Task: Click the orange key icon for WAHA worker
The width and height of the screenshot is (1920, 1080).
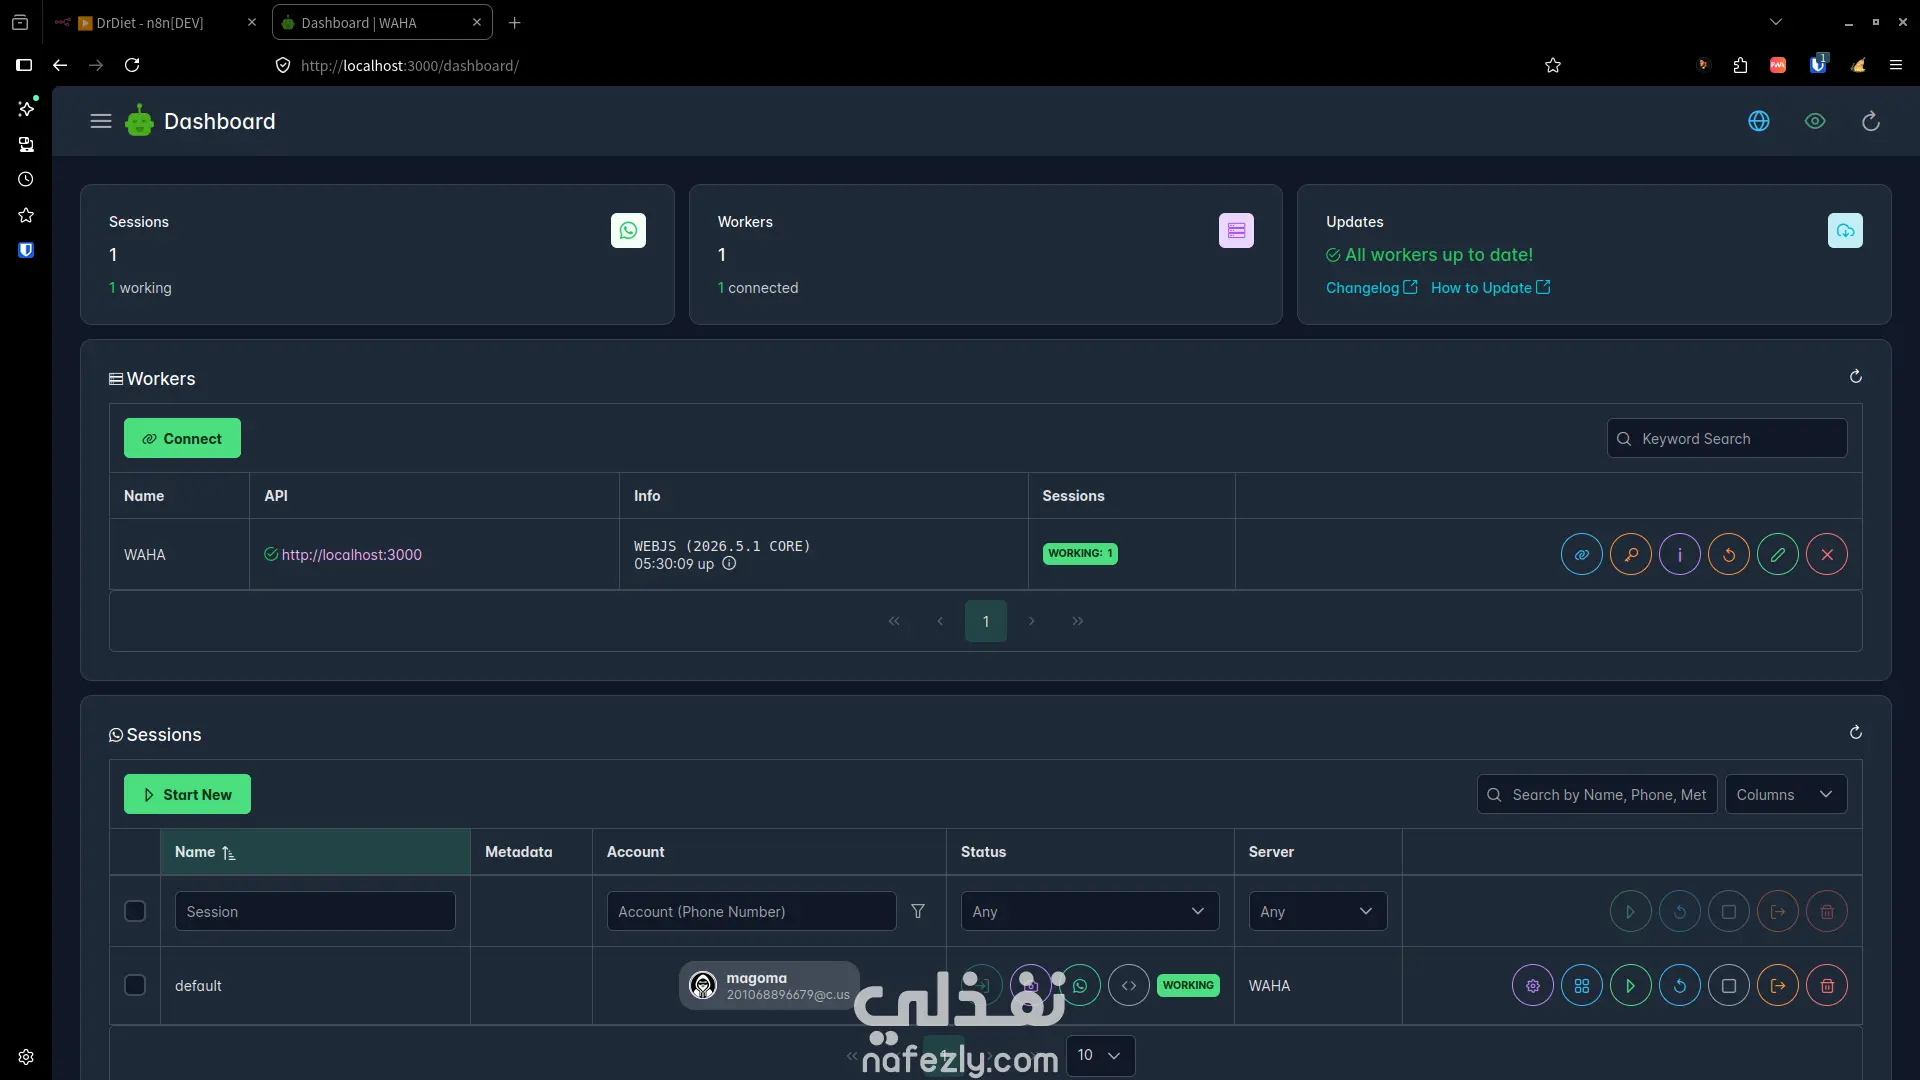Action: pos(1631,554)
